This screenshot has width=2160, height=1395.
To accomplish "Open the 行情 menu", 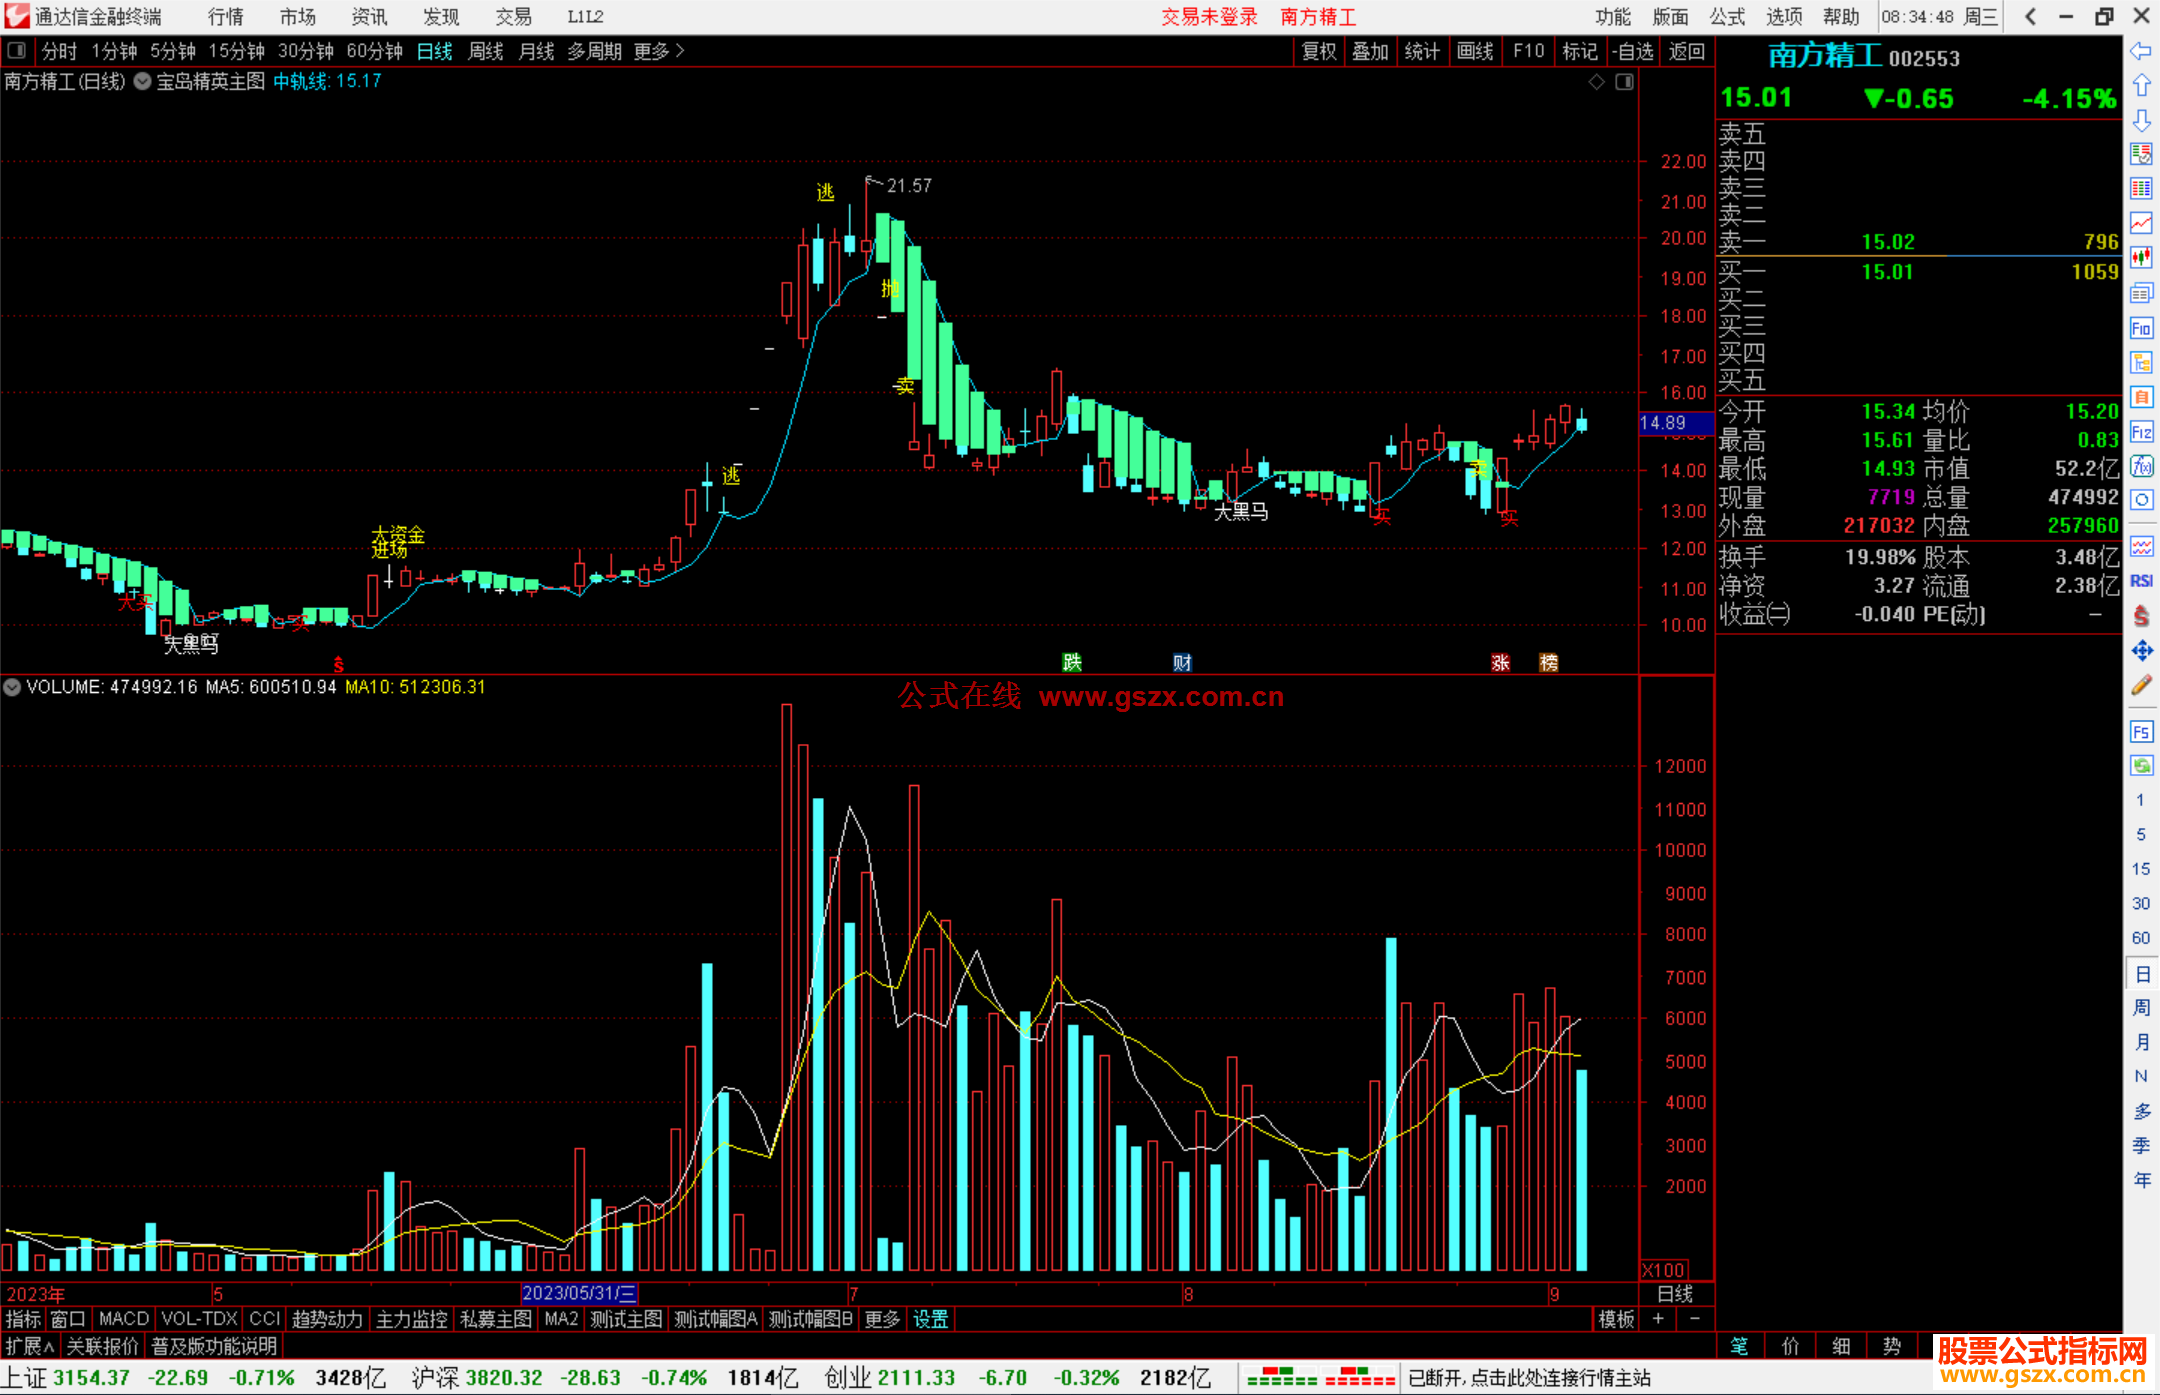I will (x=225, y=17).
